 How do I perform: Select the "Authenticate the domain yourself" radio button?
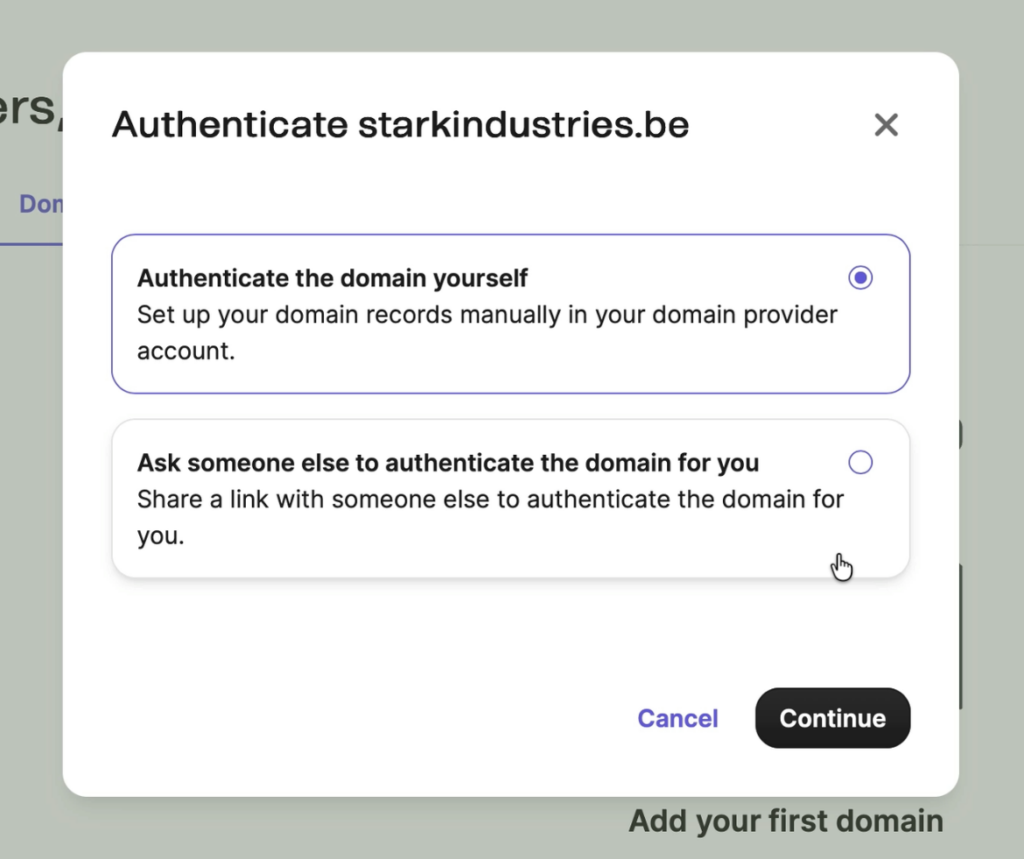point(860,278)
